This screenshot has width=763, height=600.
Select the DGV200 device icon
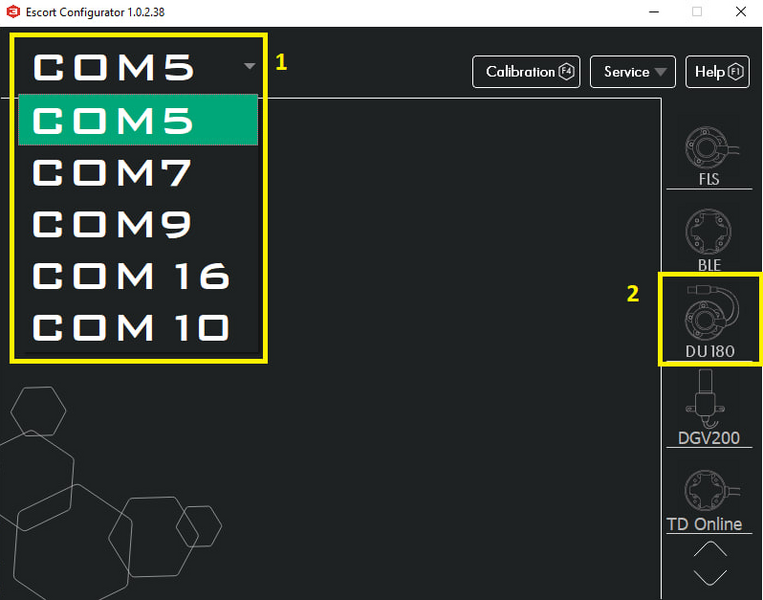tap(709, 408)
